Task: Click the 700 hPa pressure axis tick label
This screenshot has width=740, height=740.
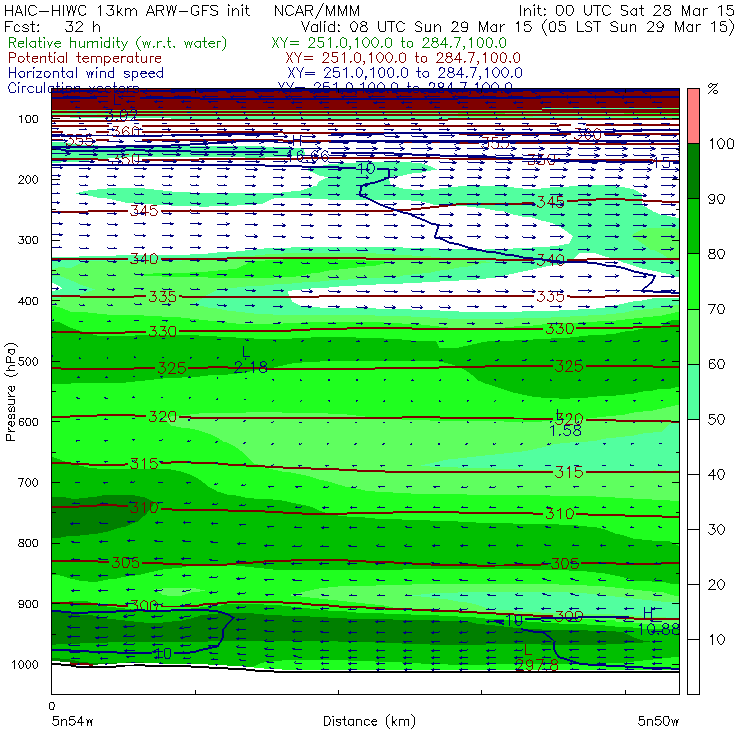Action: pos(28,483)
